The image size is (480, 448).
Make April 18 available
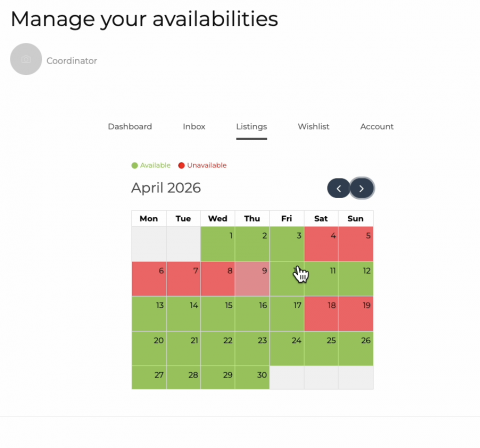click(x=321, y=314)
